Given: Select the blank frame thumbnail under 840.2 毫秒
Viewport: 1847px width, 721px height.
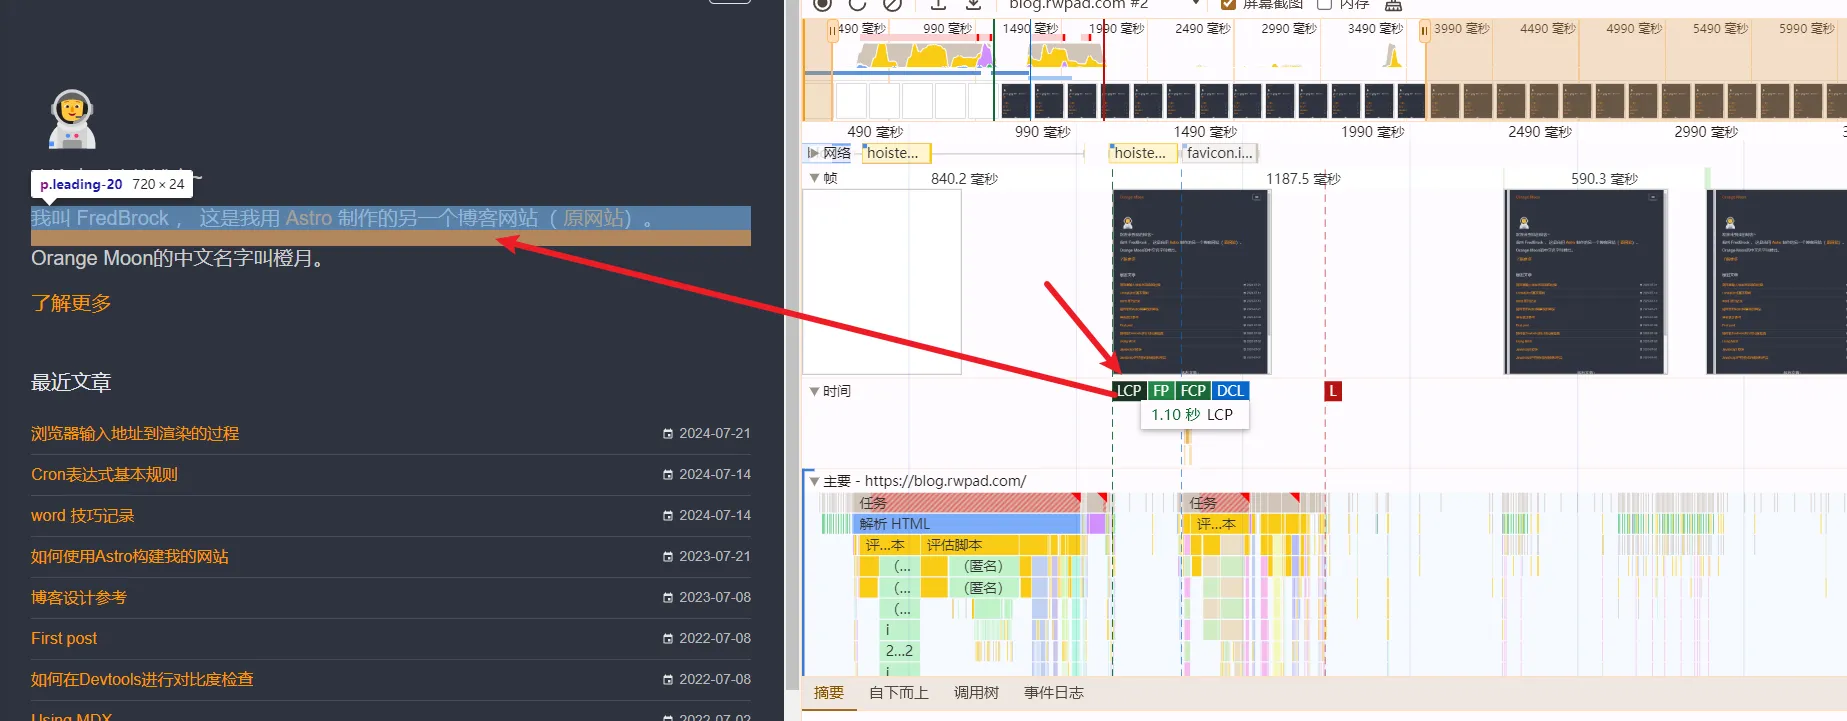Looking at the screenshot, I should [x=881, y=282].
